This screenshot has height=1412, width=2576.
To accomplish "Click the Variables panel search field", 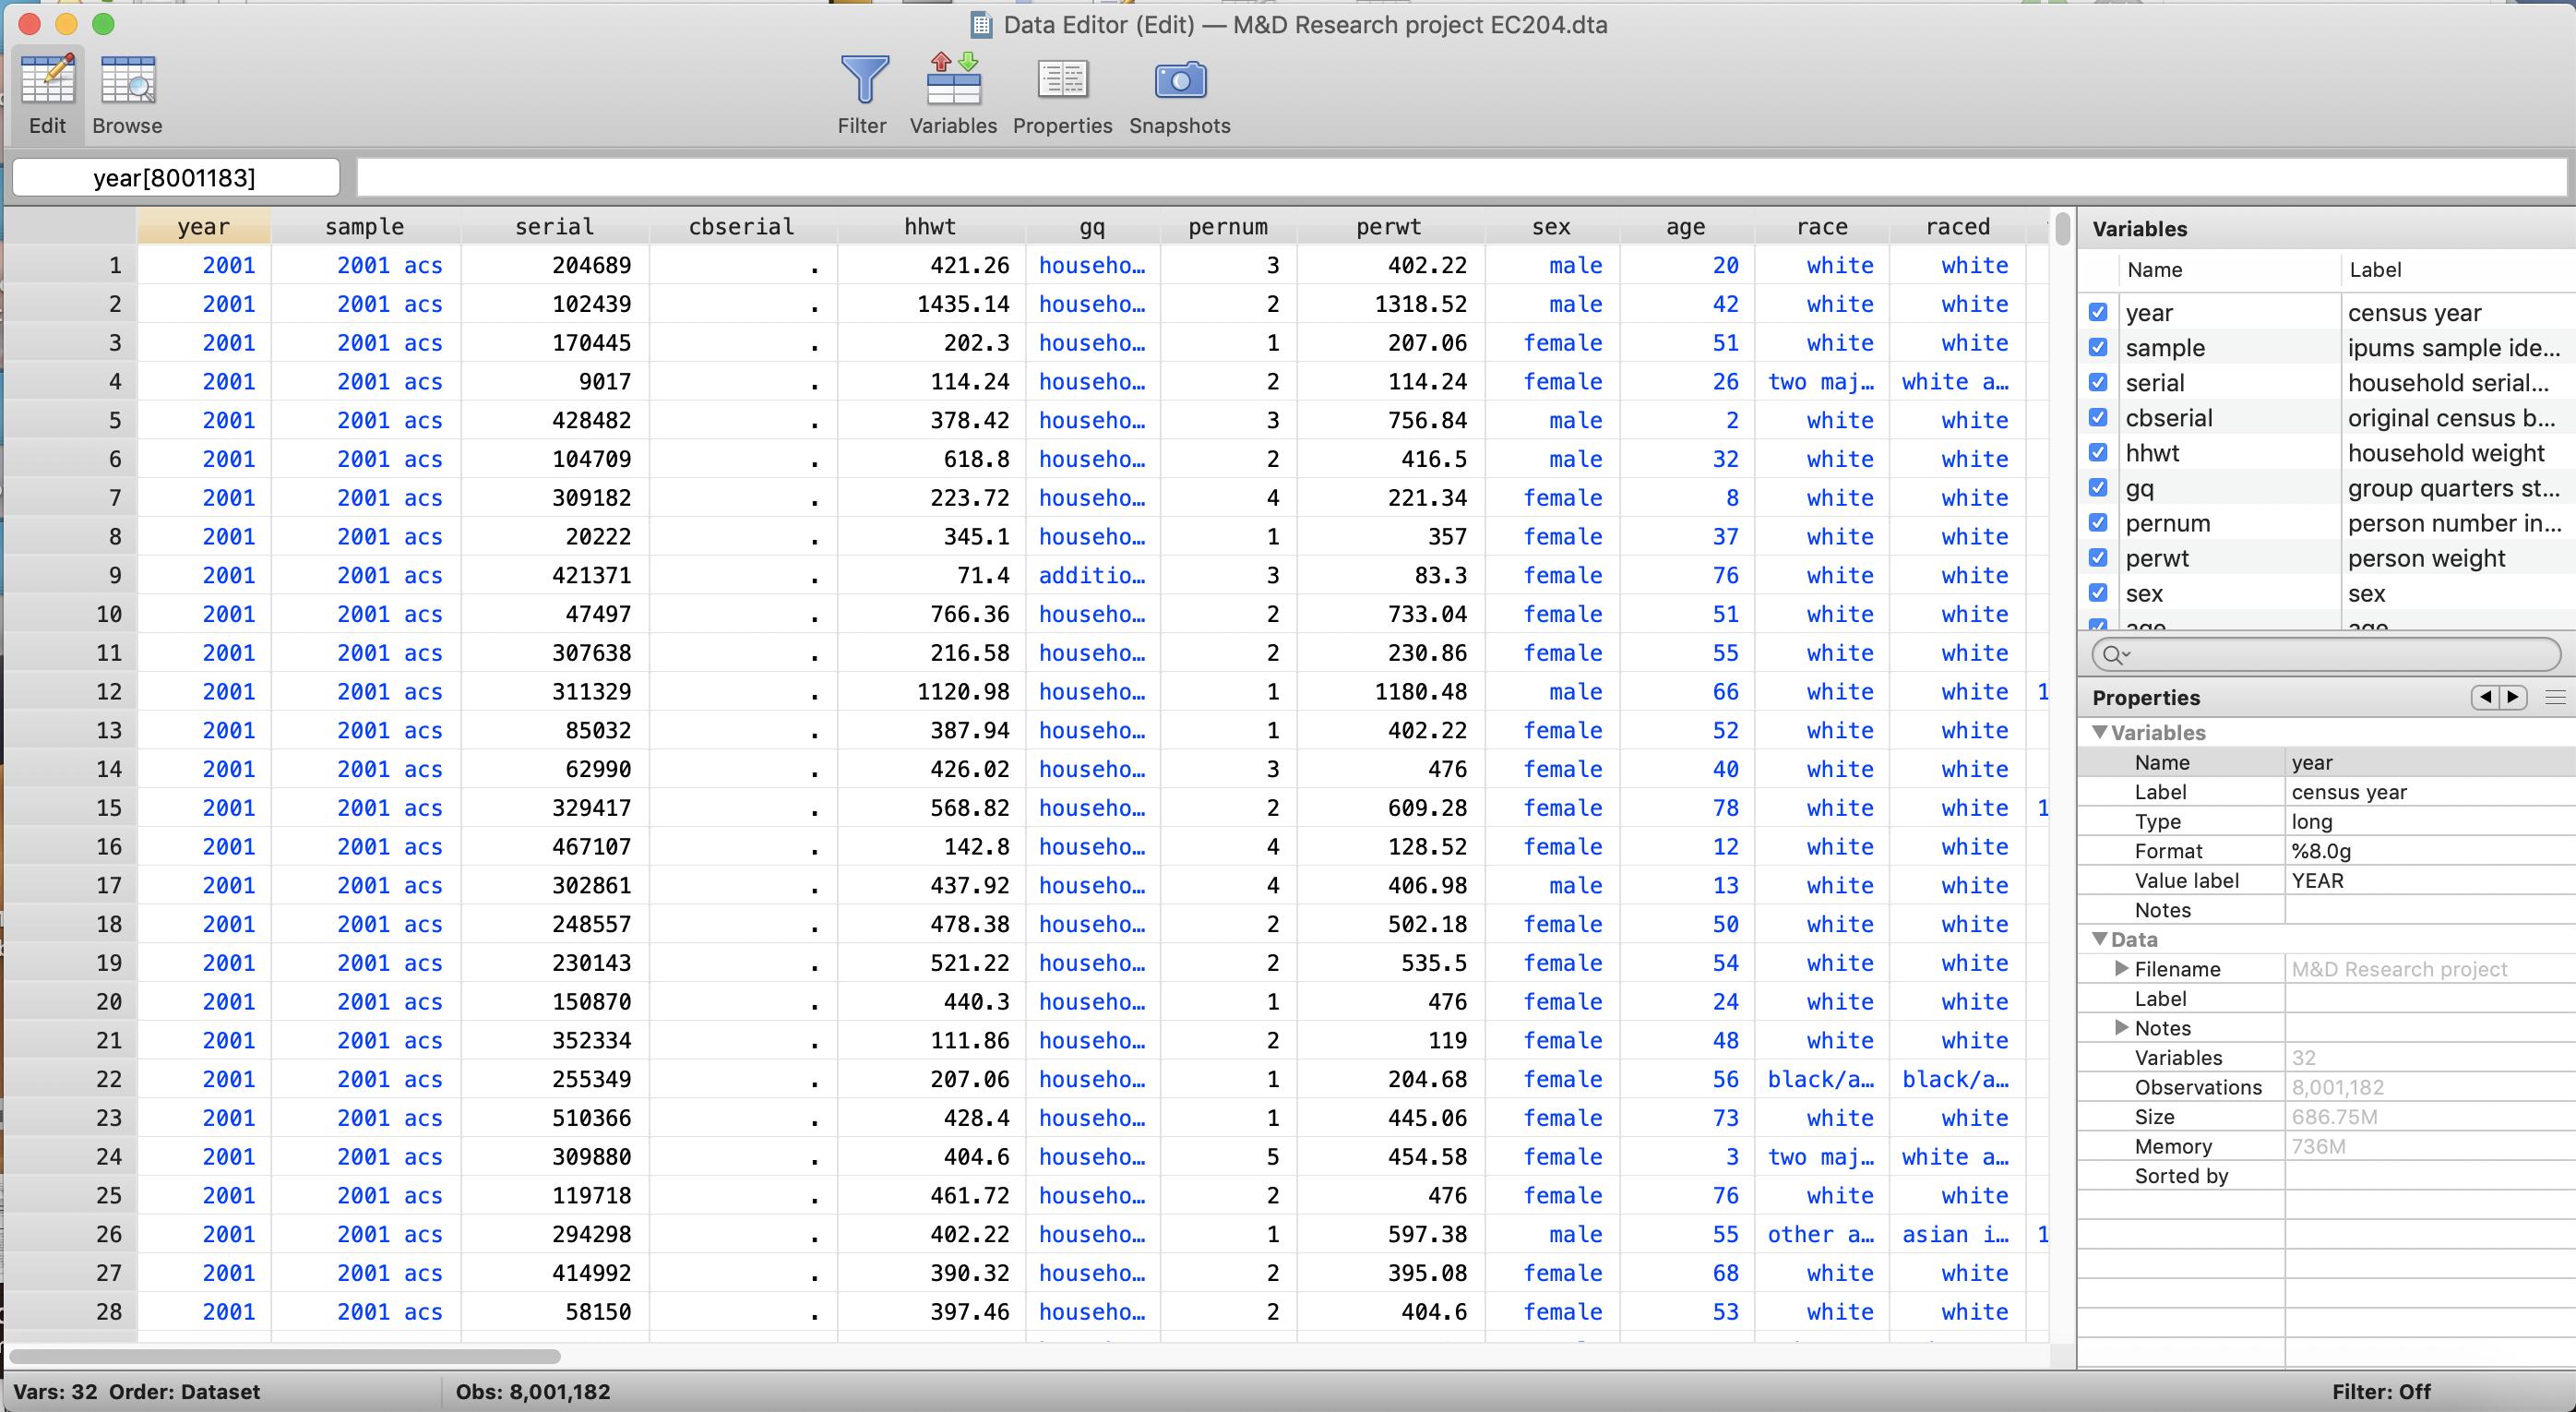I will coord(2326,655).
